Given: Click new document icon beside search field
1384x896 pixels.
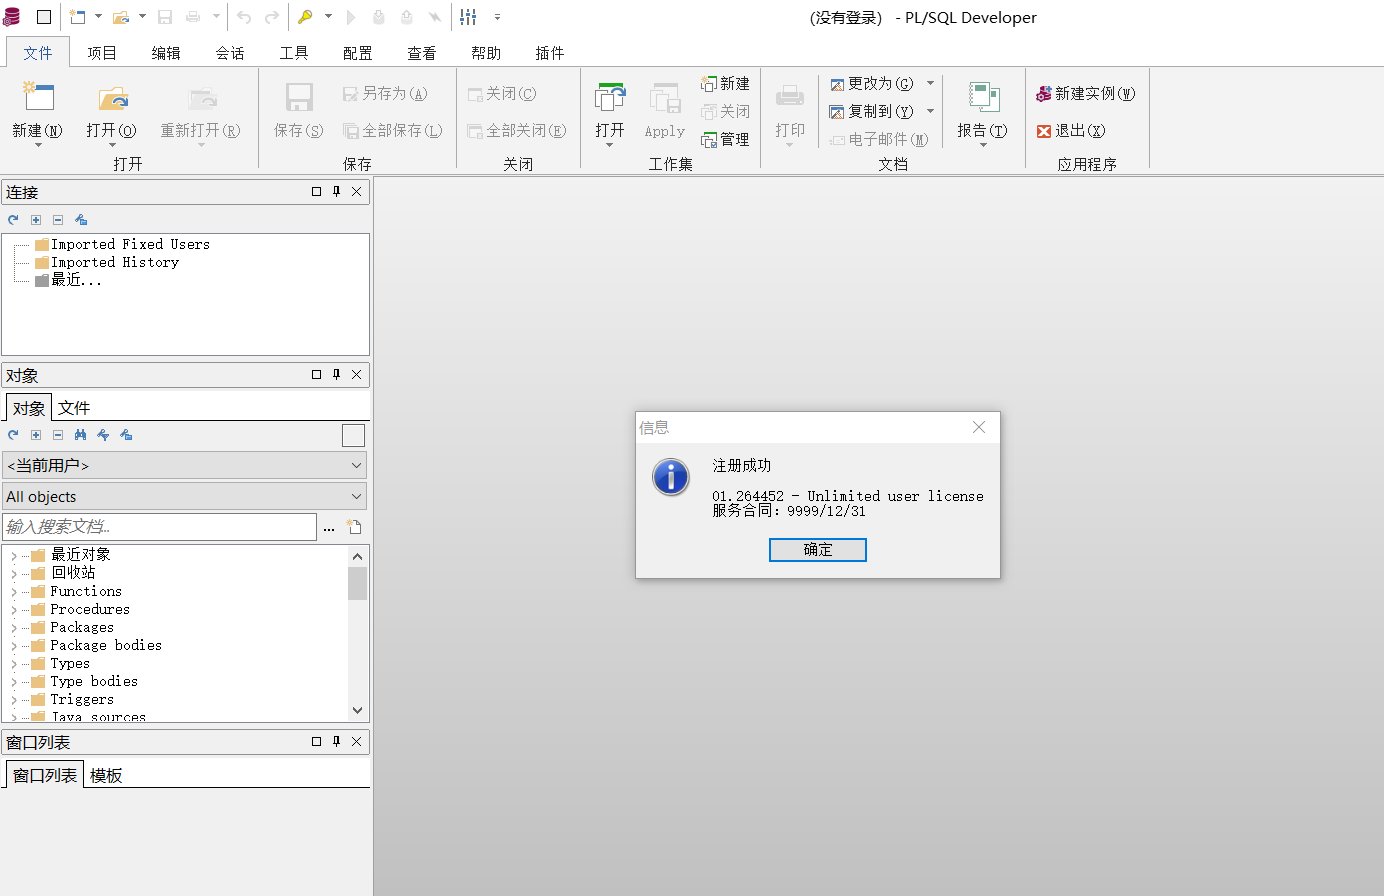Looking at the screenshot, I should coord(354,526).
